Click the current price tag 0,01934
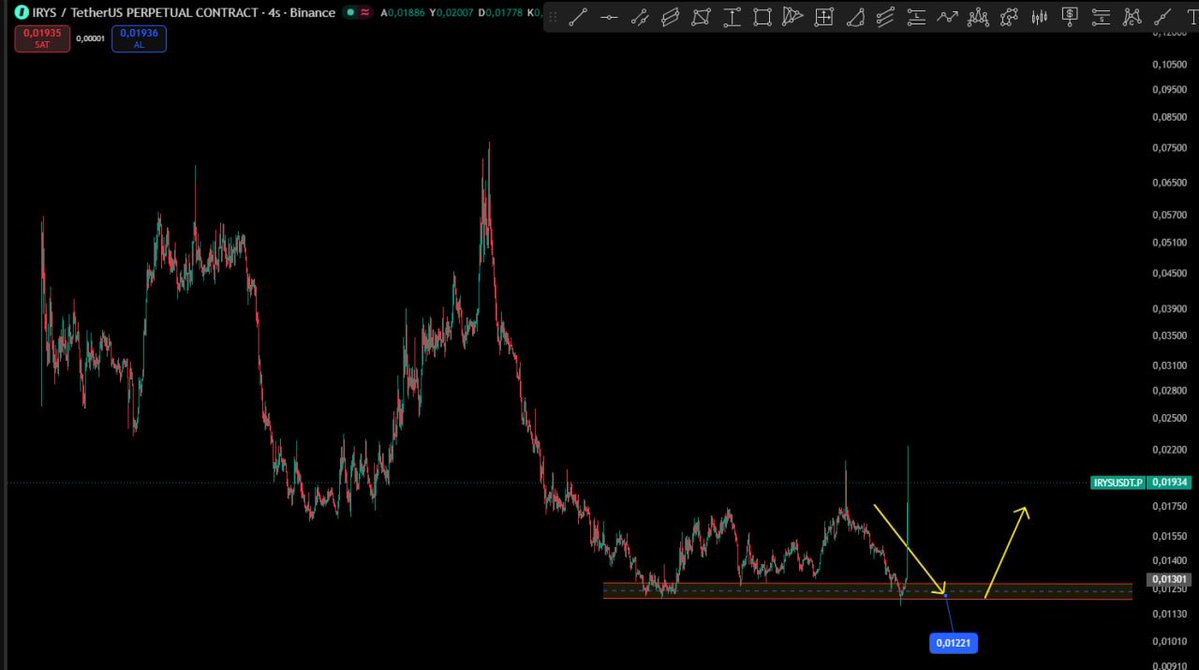This screenshot has height=670, width=1199. pyautogui.click(x=1170, y=483)
